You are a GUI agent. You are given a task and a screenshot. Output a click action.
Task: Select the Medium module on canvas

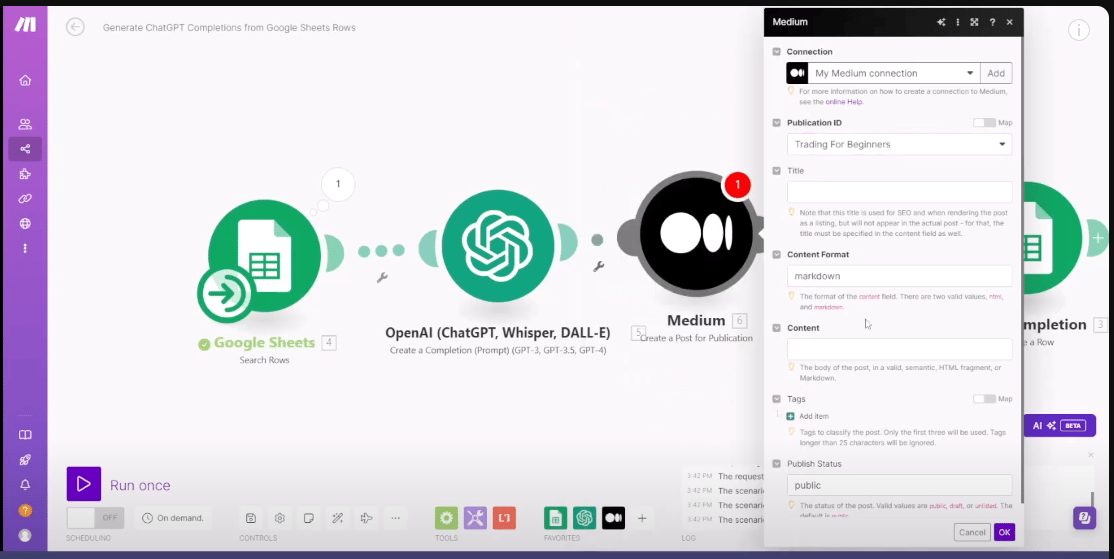[x=696, y=234]
